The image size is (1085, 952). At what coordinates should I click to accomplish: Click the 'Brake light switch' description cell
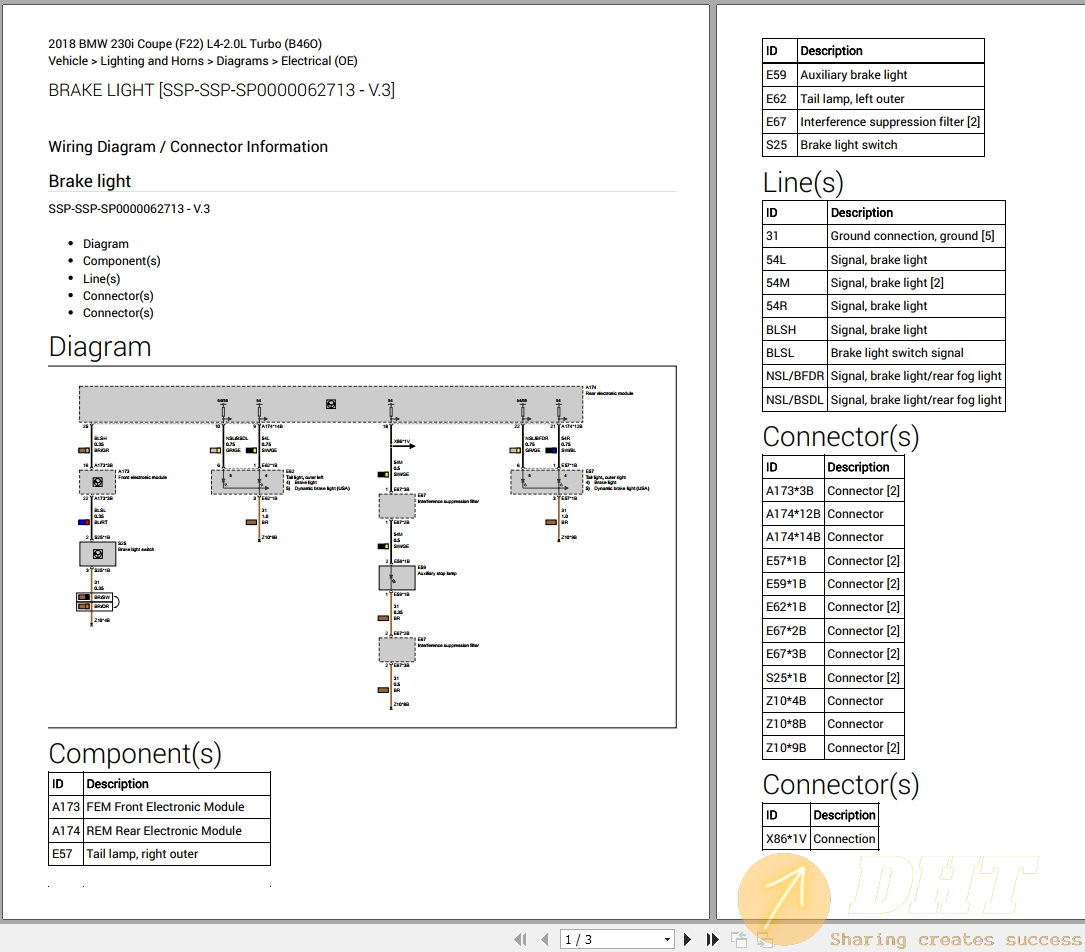[891, 145]
